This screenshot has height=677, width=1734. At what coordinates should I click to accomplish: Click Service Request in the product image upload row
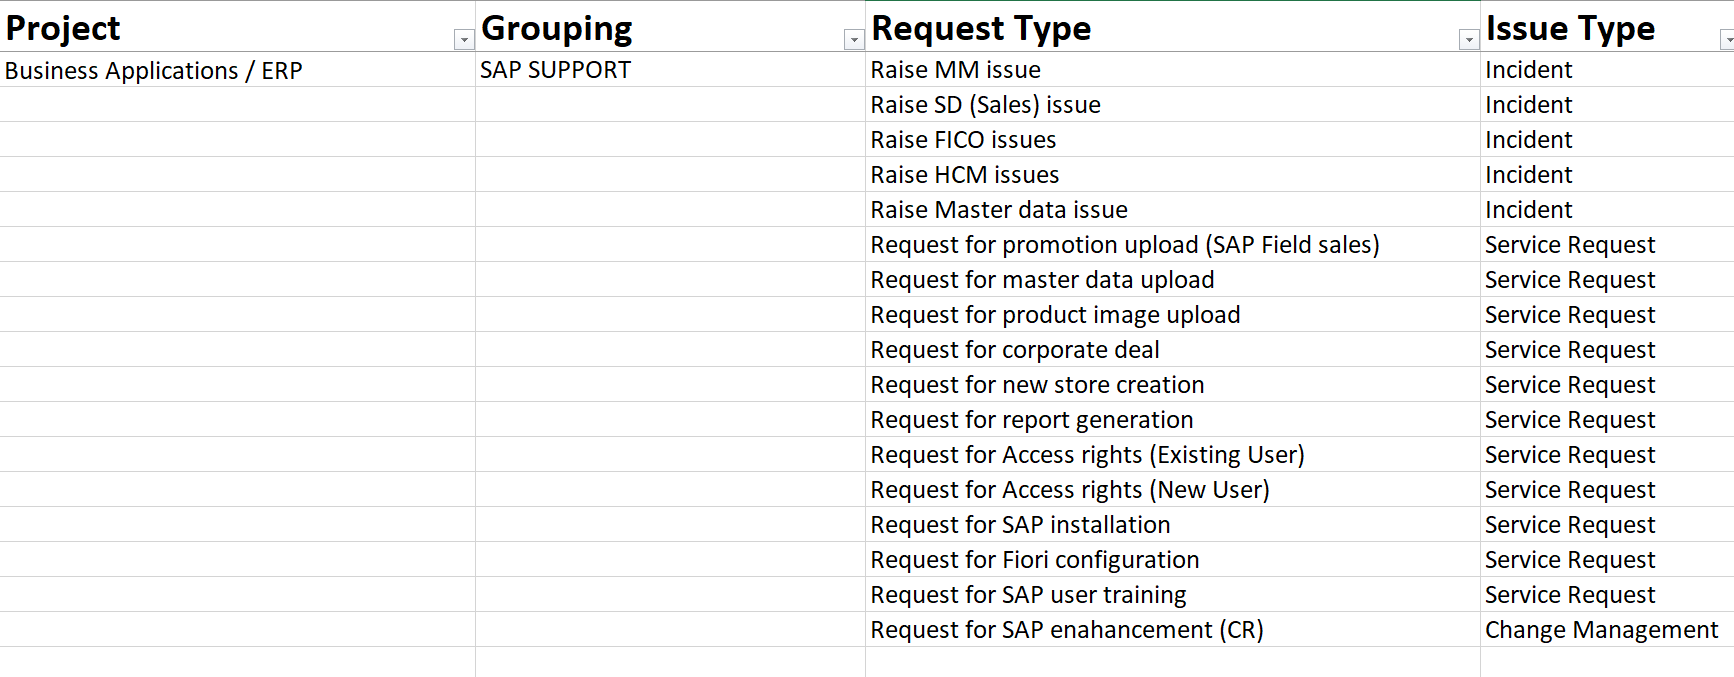pos(1607,315)
